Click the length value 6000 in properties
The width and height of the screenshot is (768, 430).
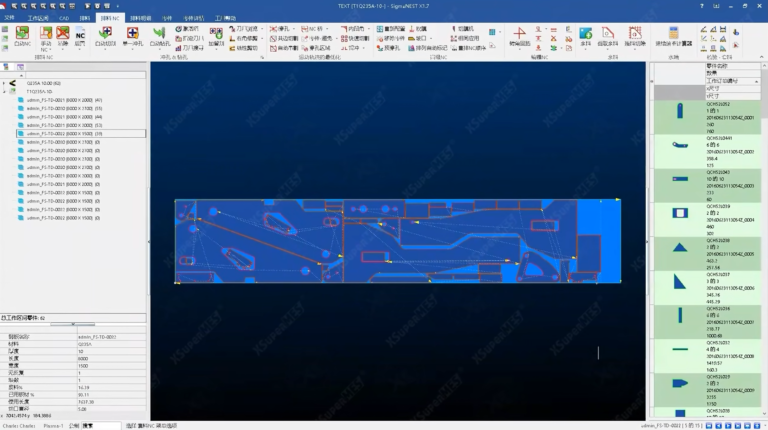pos(82,358)
